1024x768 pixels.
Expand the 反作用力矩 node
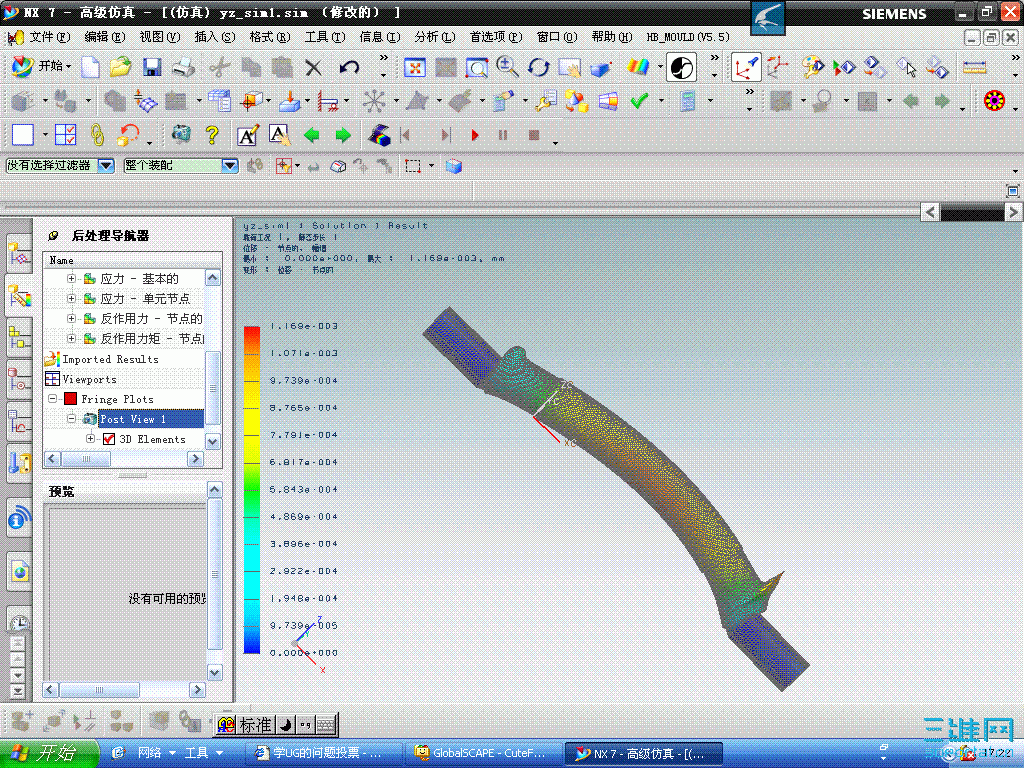click(71, 338)
